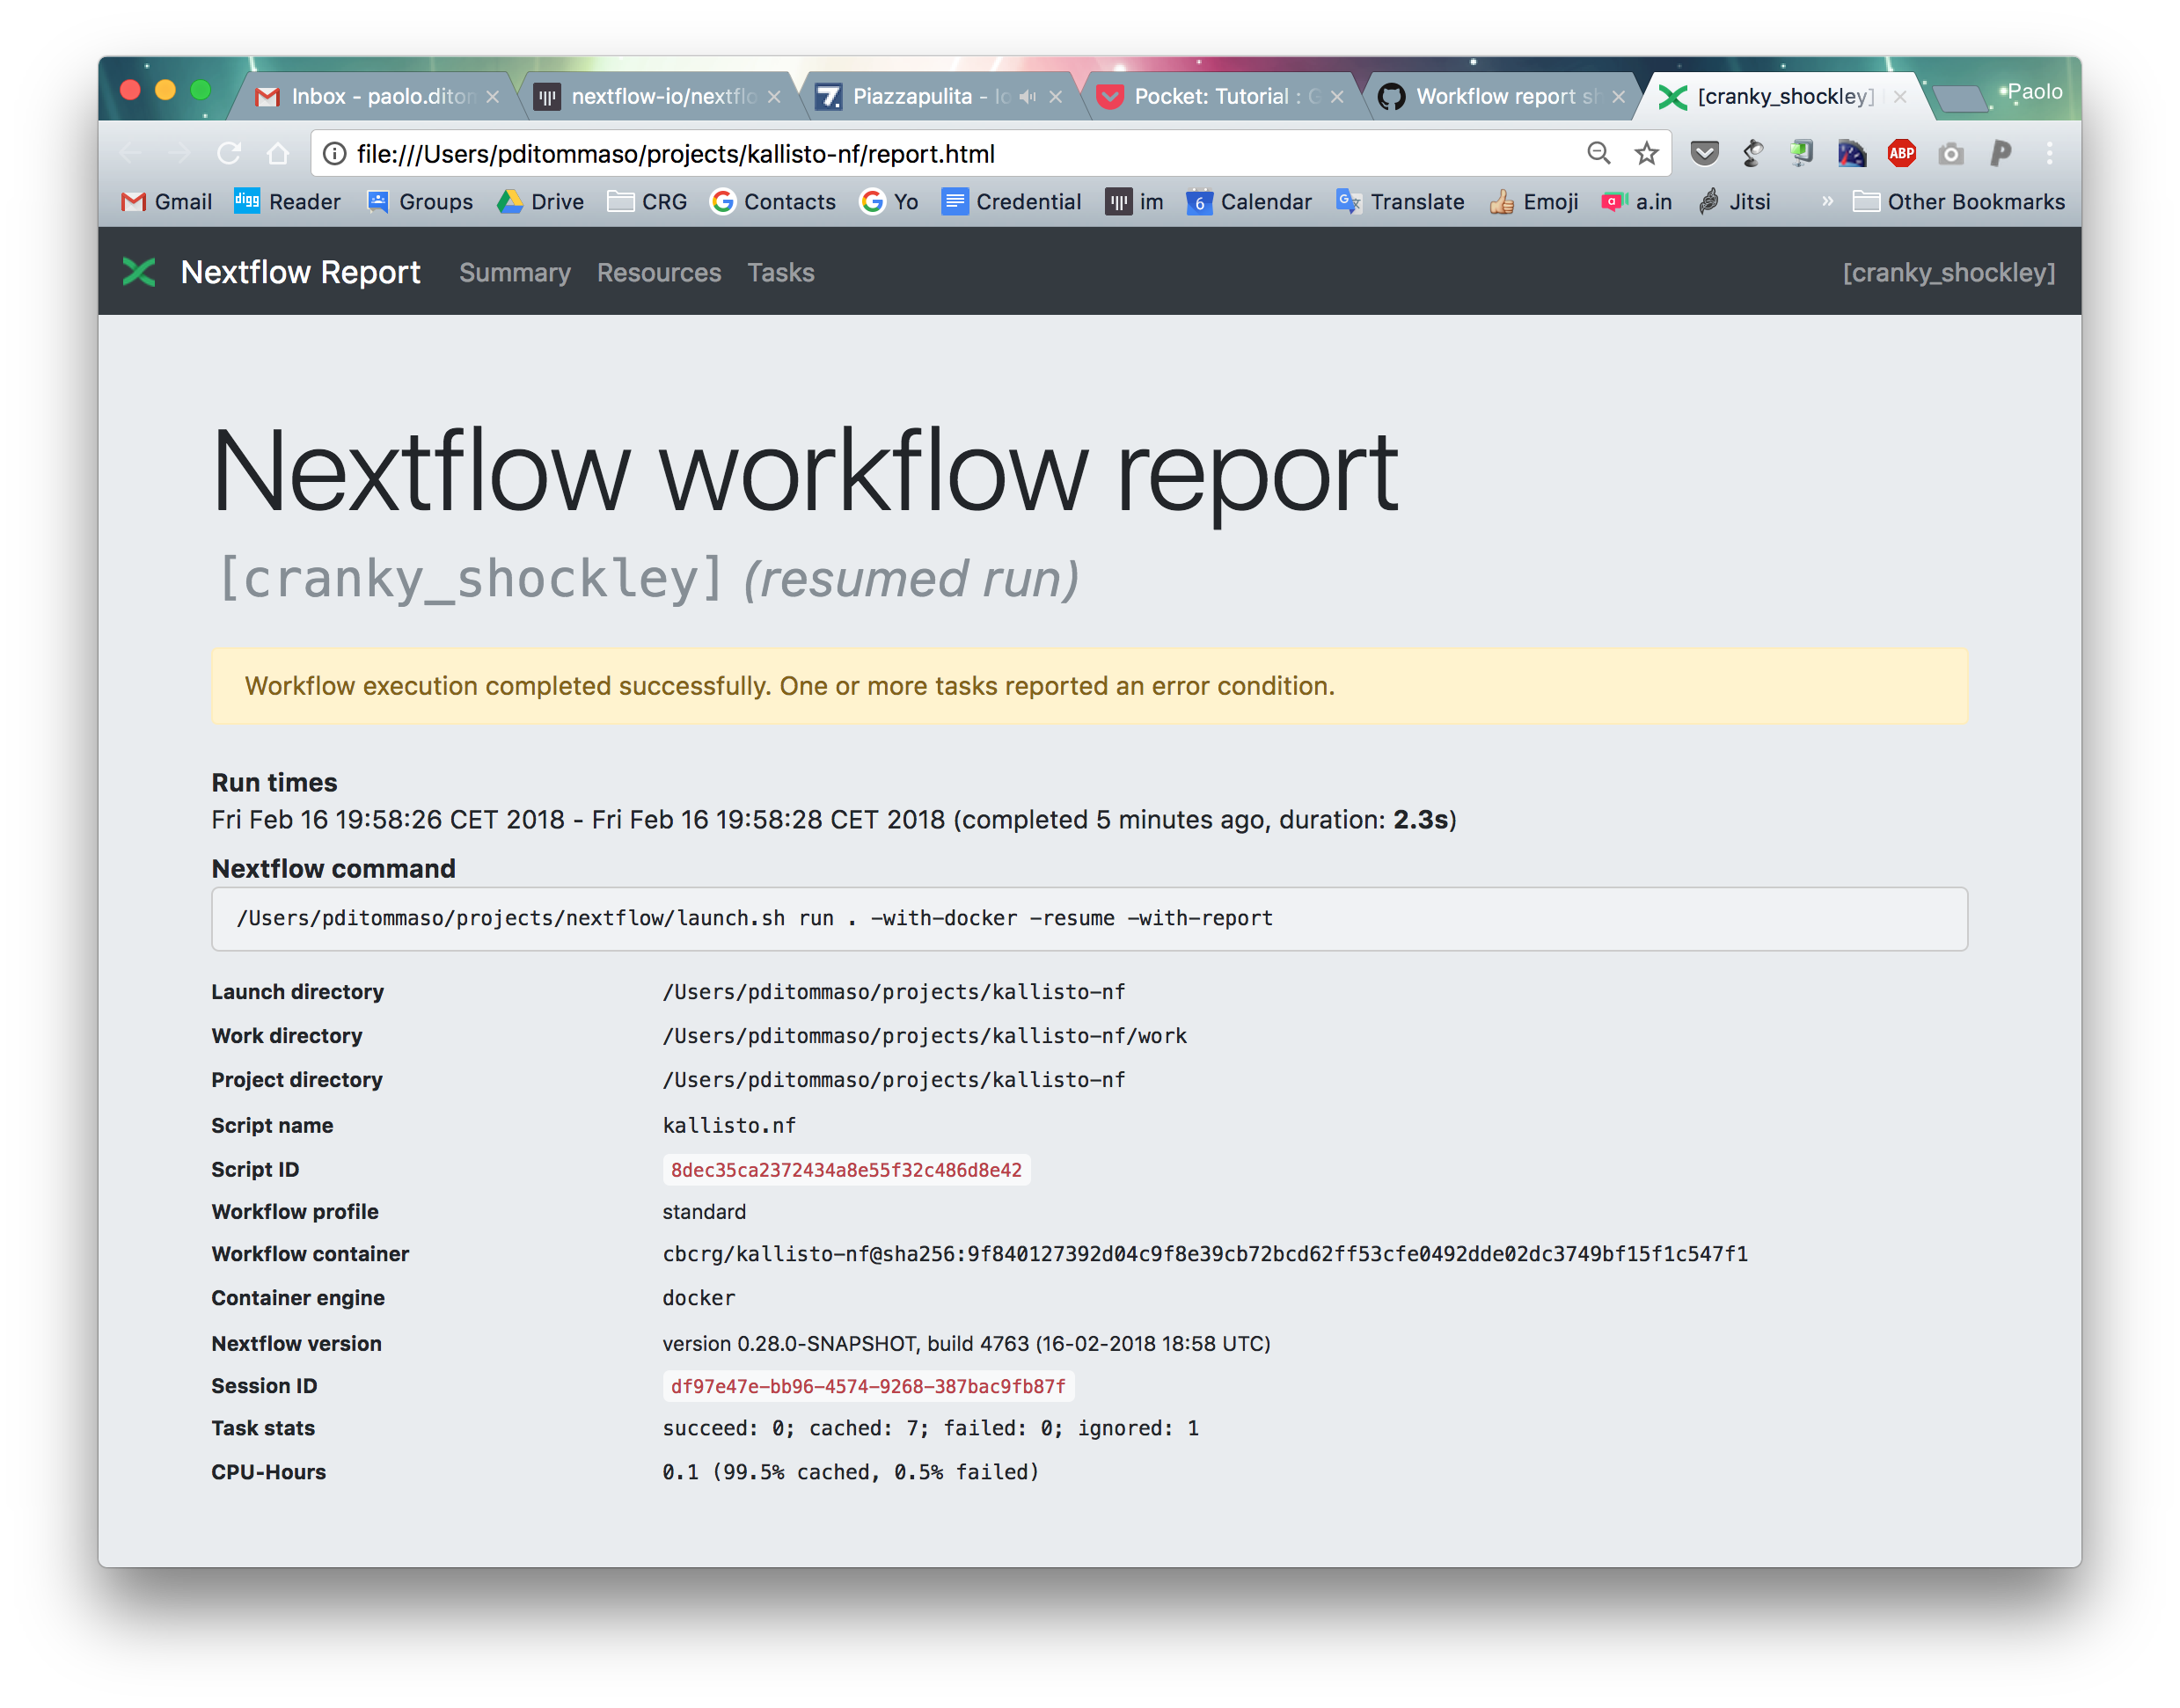Viewport: 2180px width, 1708px height.
Task: Open the Contacts bookmark
Action: coord(772,202)
